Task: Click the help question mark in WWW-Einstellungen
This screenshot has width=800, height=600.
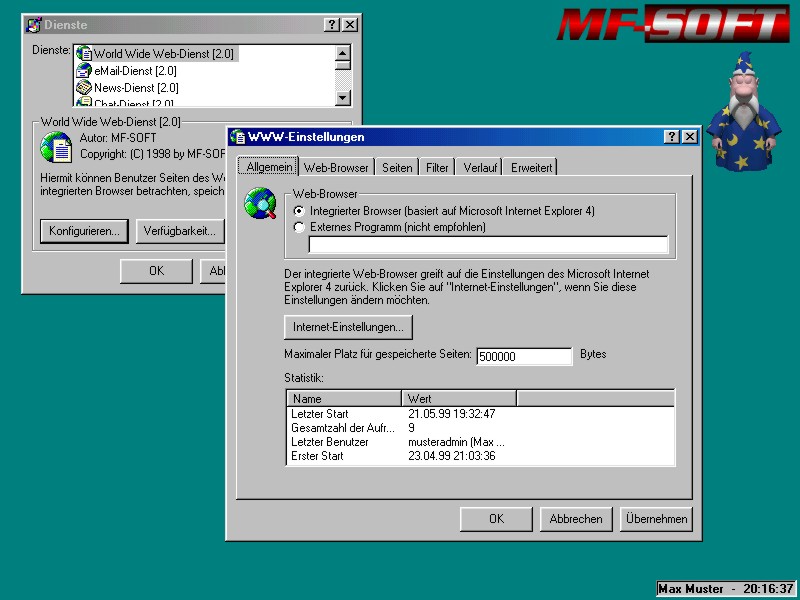Action: pos(672,137)
